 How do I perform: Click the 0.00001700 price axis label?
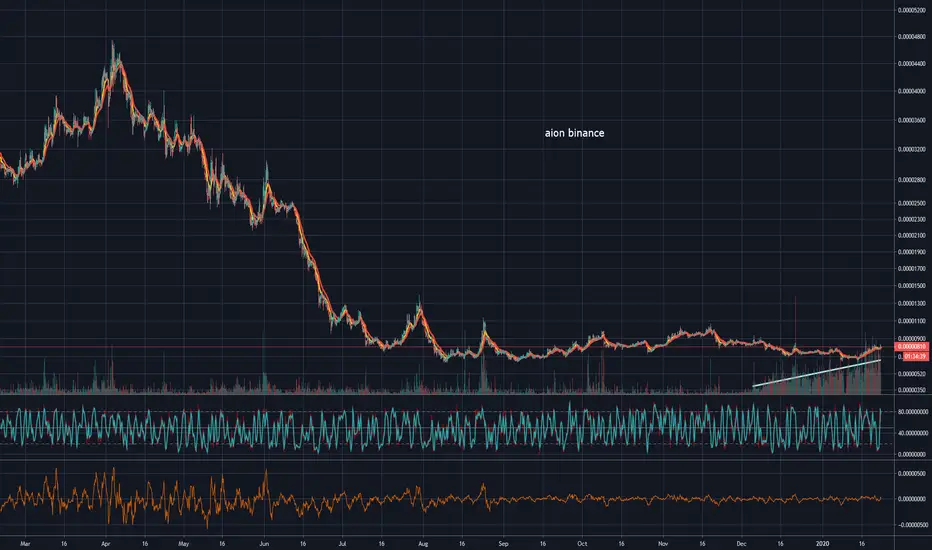pos(912,269)
